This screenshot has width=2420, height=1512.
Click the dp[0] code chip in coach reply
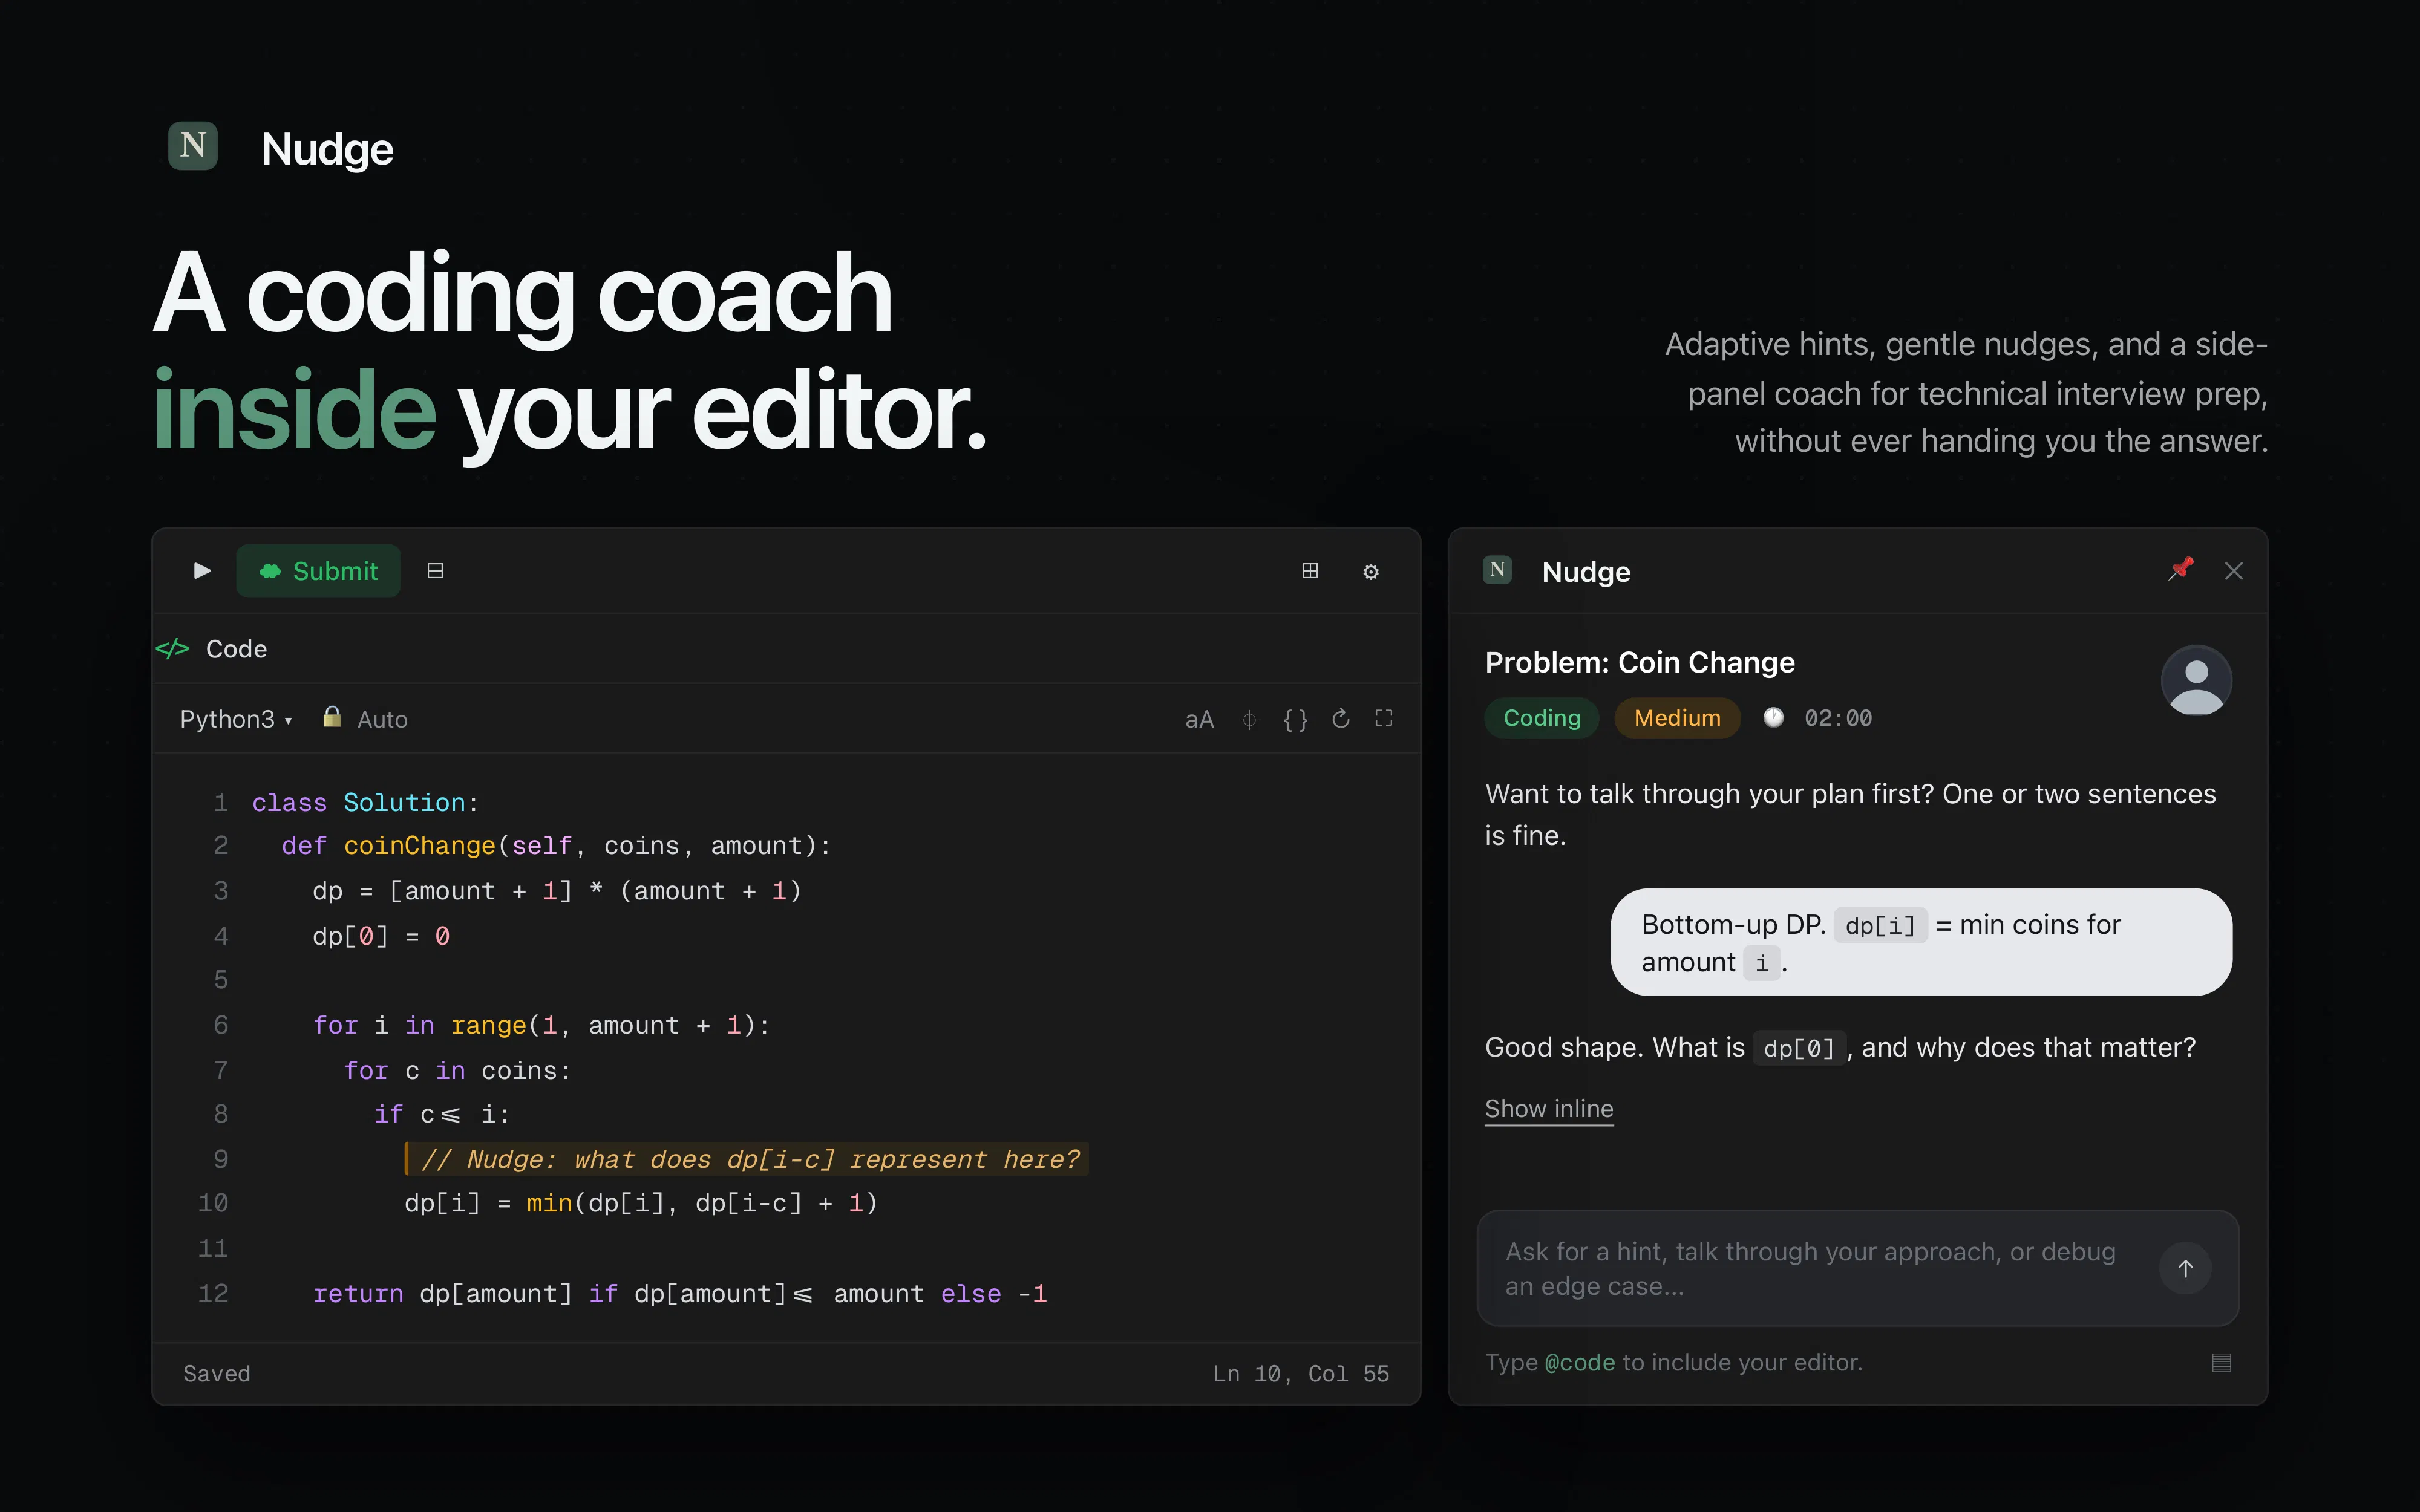(1799, 1048)
